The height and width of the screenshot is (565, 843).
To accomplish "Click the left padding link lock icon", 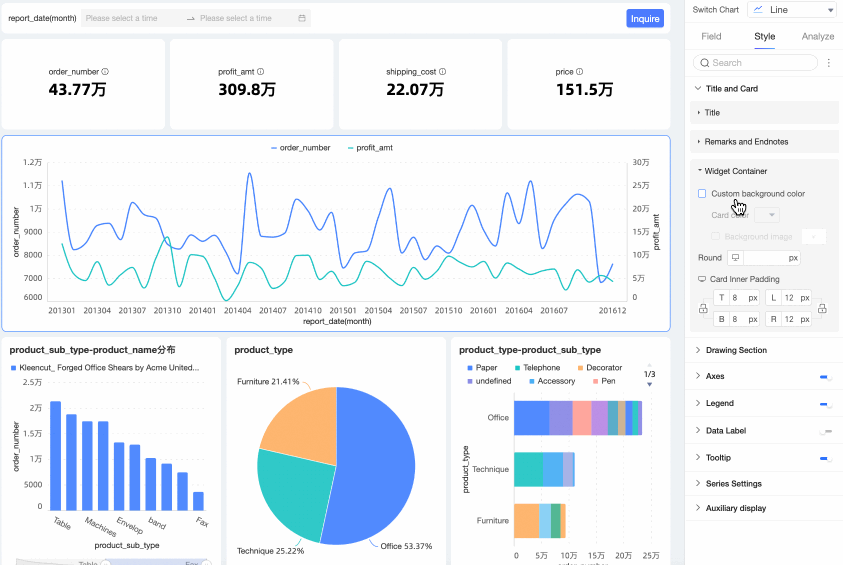I will [703, 309].
